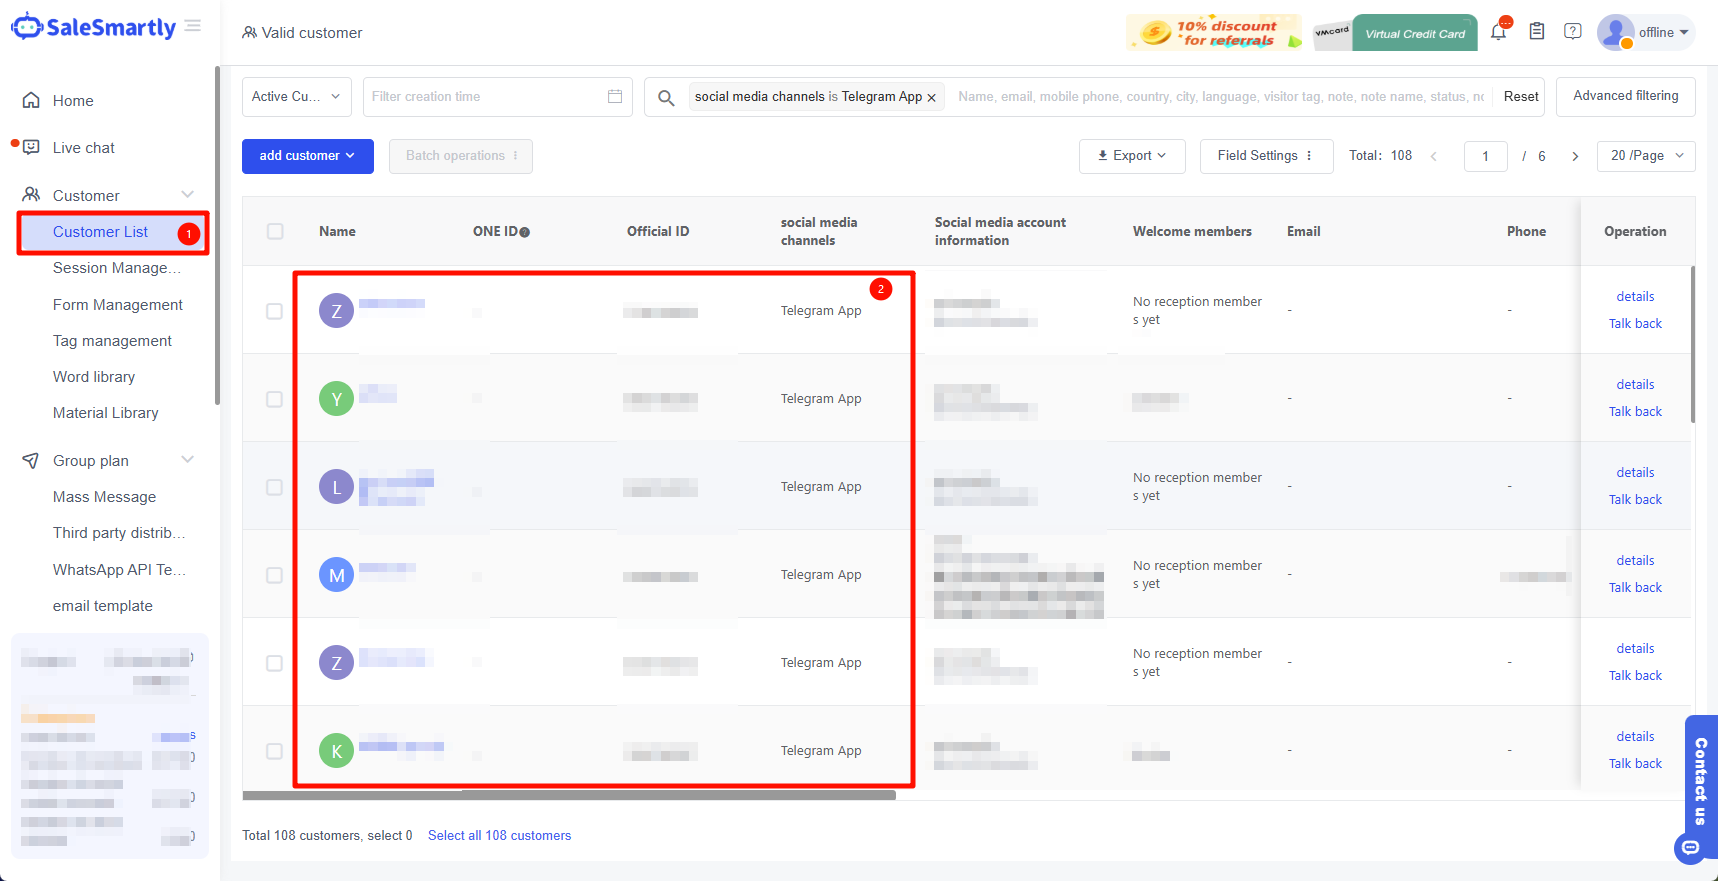Viewport: 1718px width, 881px height.
Task: Click the horizontal table scrollbar
Action: [x=568, y=796]
